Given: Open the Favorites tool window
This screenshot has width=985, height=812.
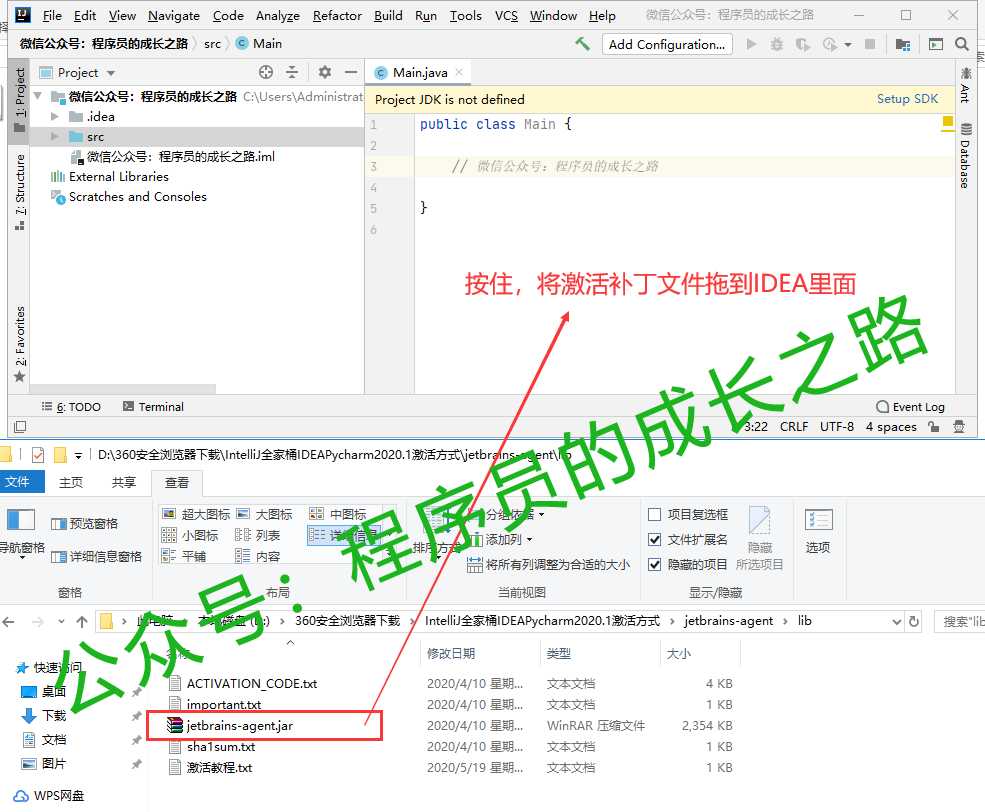Looking at the screenshot, I should [20, 344].
